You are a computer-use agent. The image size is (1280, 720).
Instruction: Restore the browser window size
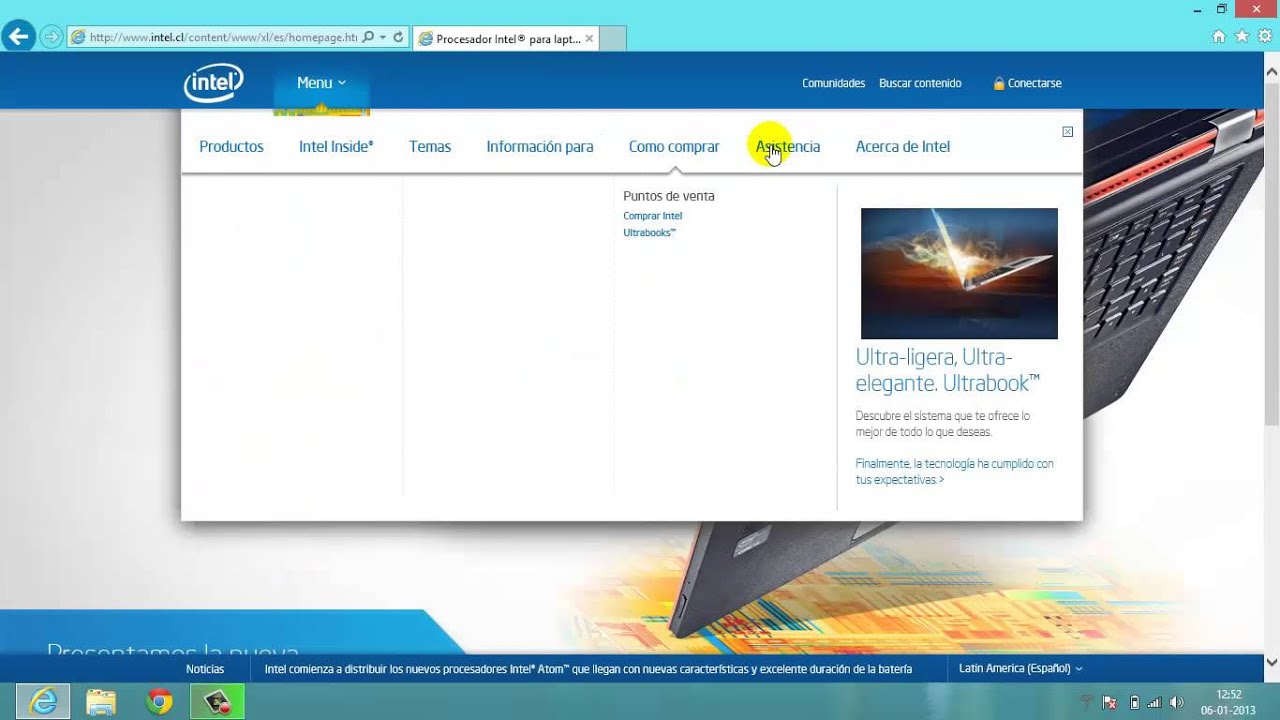point(1221,9)
